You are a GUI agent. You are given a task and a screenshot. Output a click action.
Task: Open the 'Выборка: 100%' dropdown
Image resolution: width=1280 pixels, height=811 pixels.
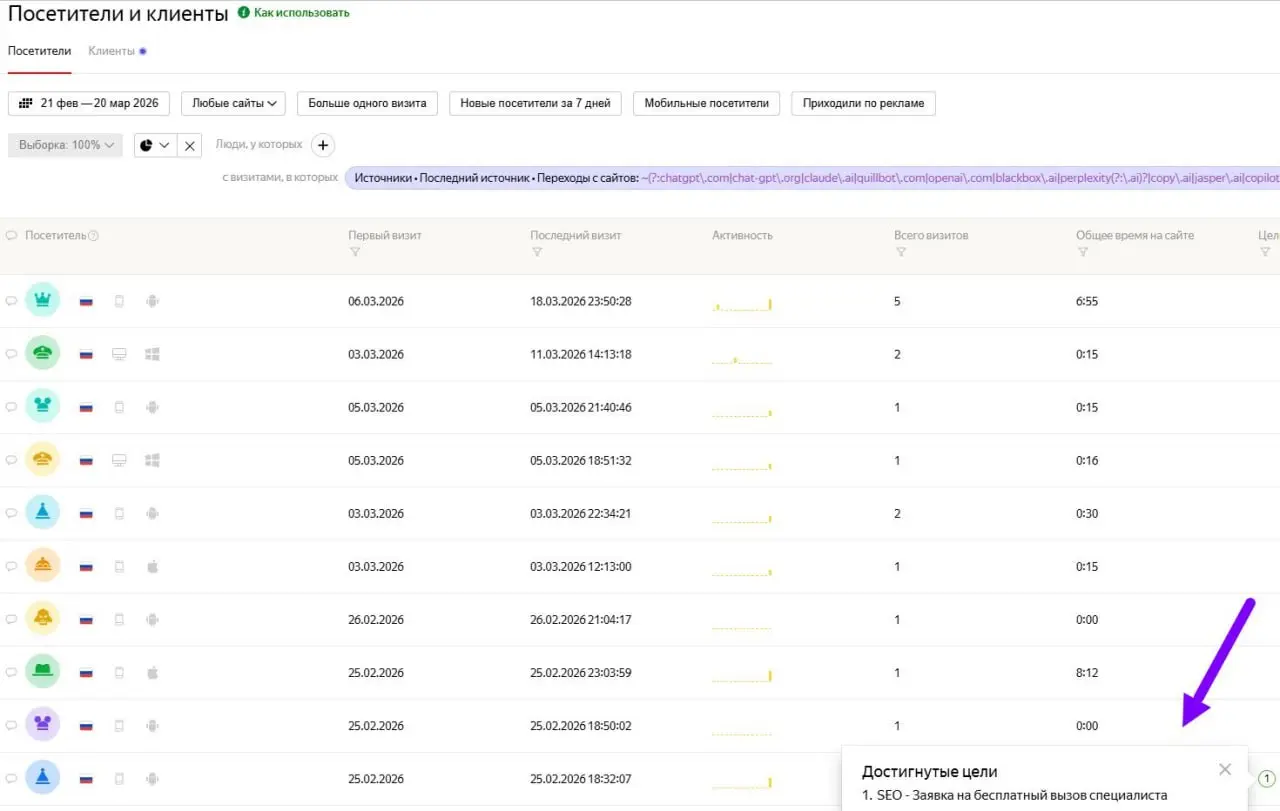(65, 145)
